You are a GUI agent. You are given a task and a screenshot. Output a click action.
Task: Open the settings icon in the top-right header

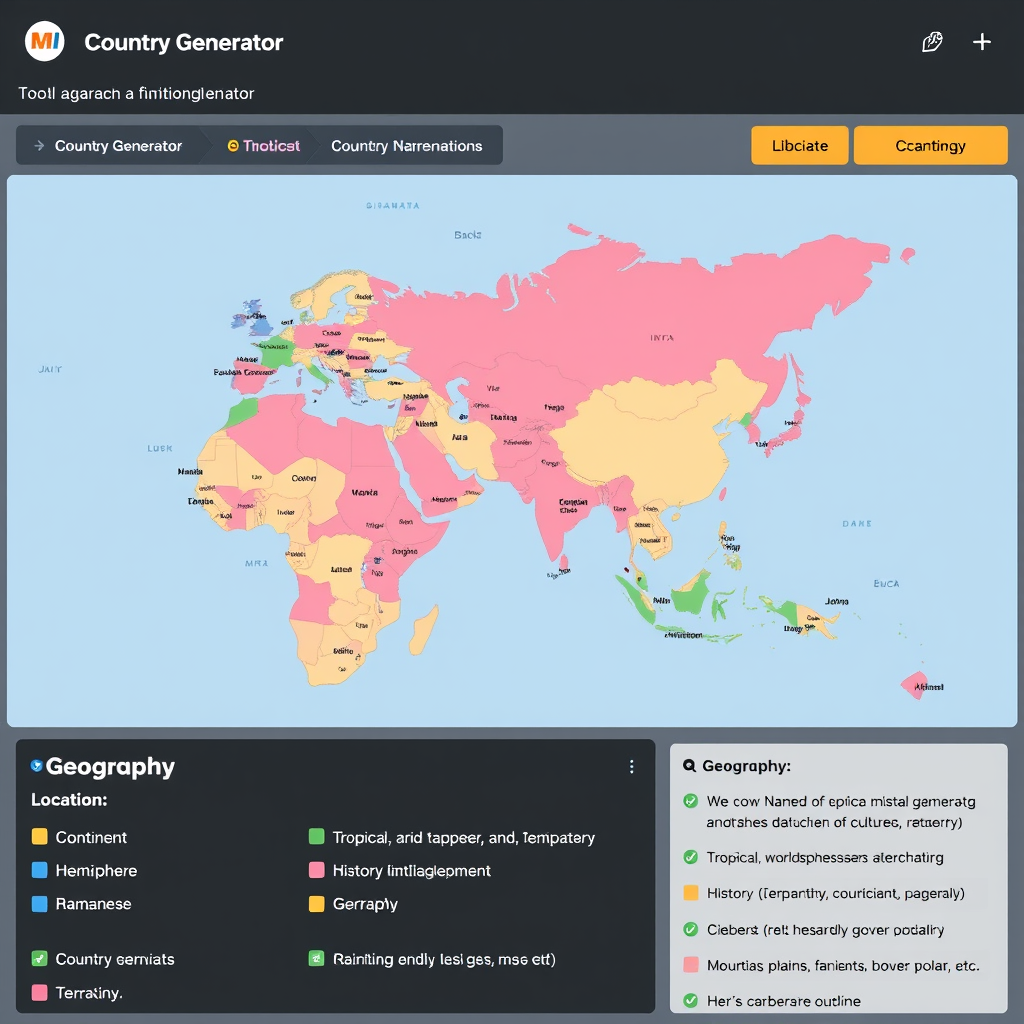[x=933, y=42]
